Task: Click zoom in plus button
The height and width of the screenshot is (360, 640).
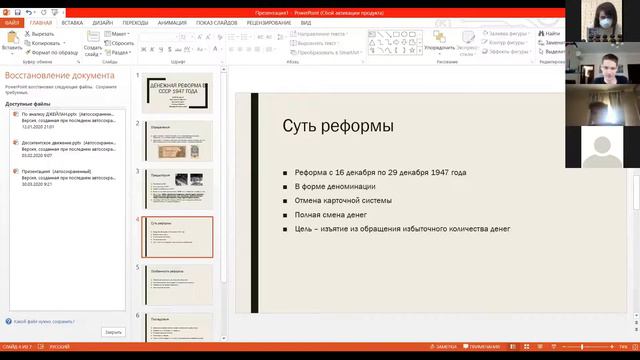Action: pos(612,347)
